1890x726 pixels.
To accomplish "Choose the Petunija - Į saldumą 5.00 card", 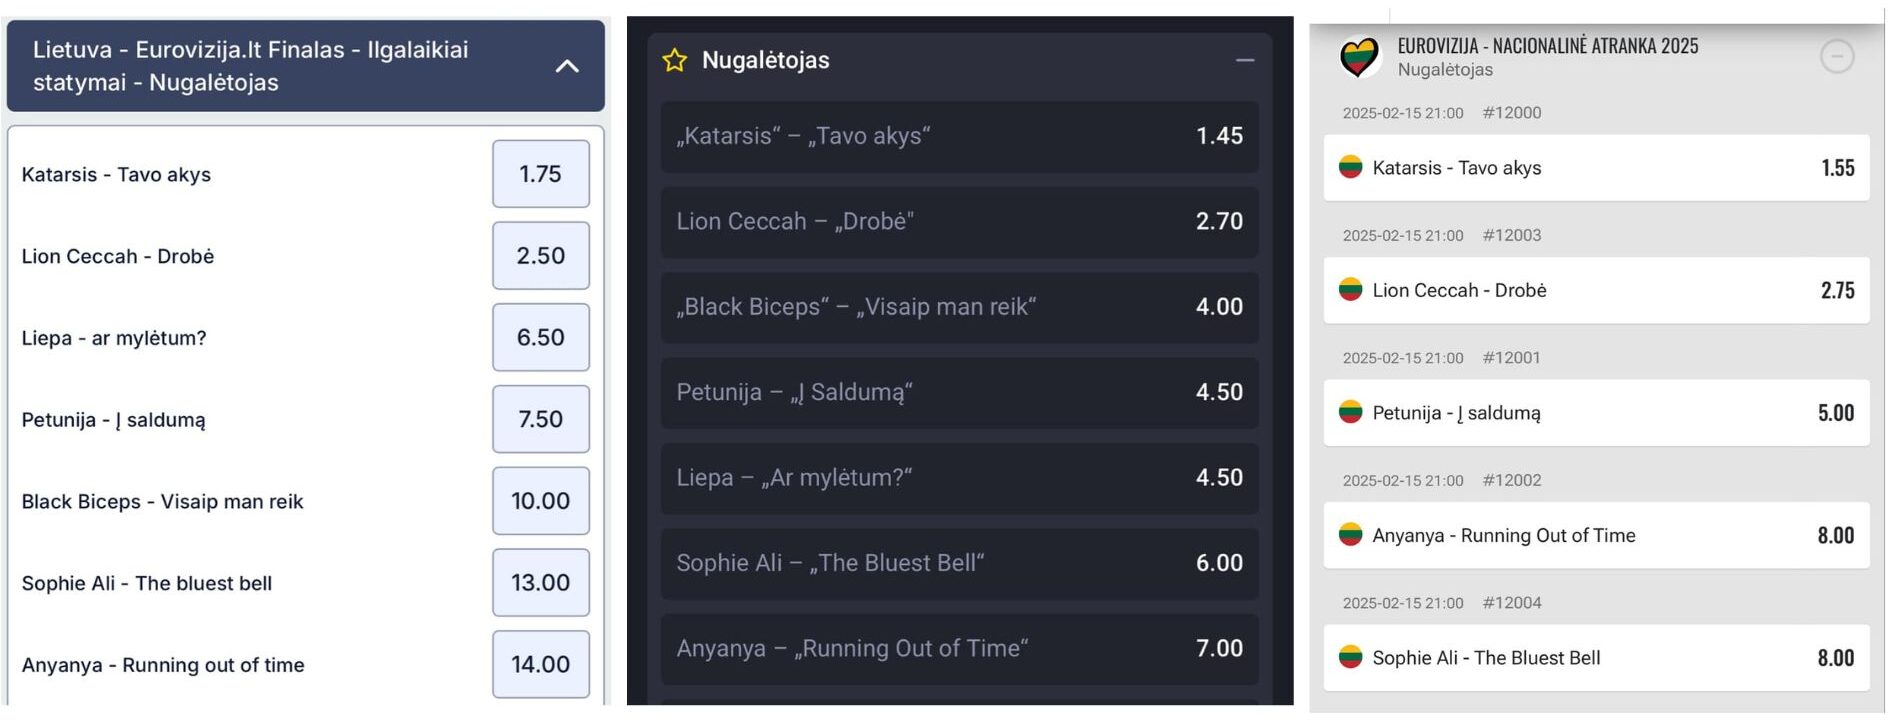I will click(1596, 412).
